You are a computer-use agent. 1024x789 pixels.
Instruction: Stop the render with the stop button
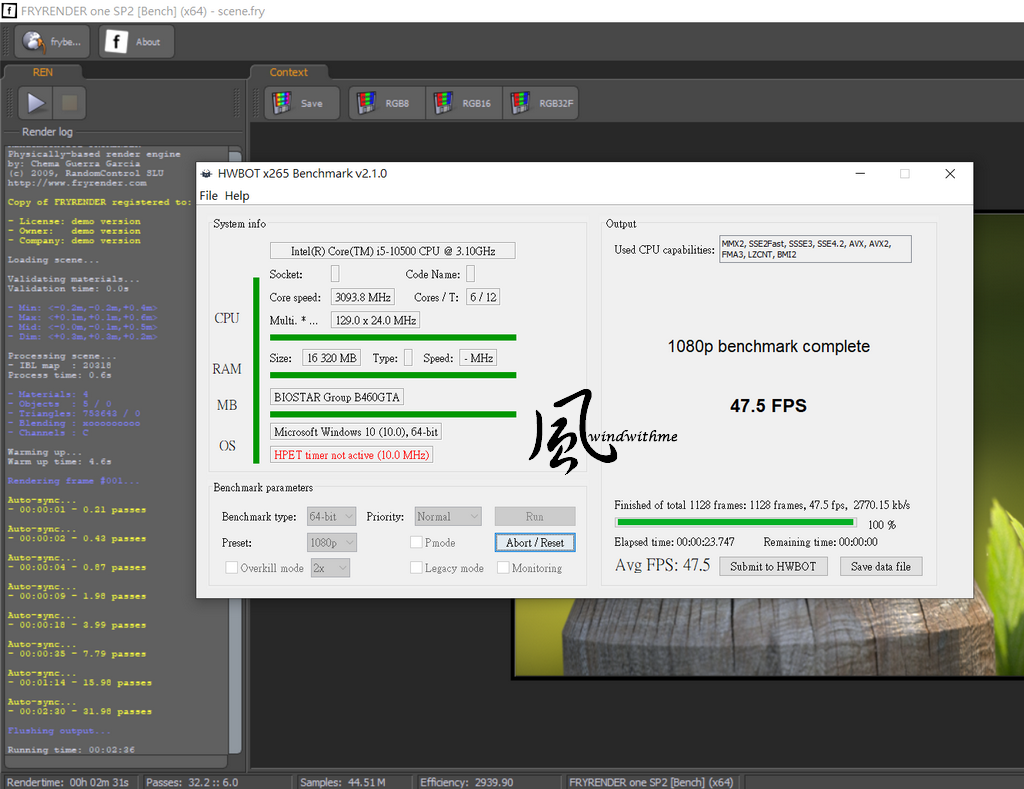click(69, 103)
